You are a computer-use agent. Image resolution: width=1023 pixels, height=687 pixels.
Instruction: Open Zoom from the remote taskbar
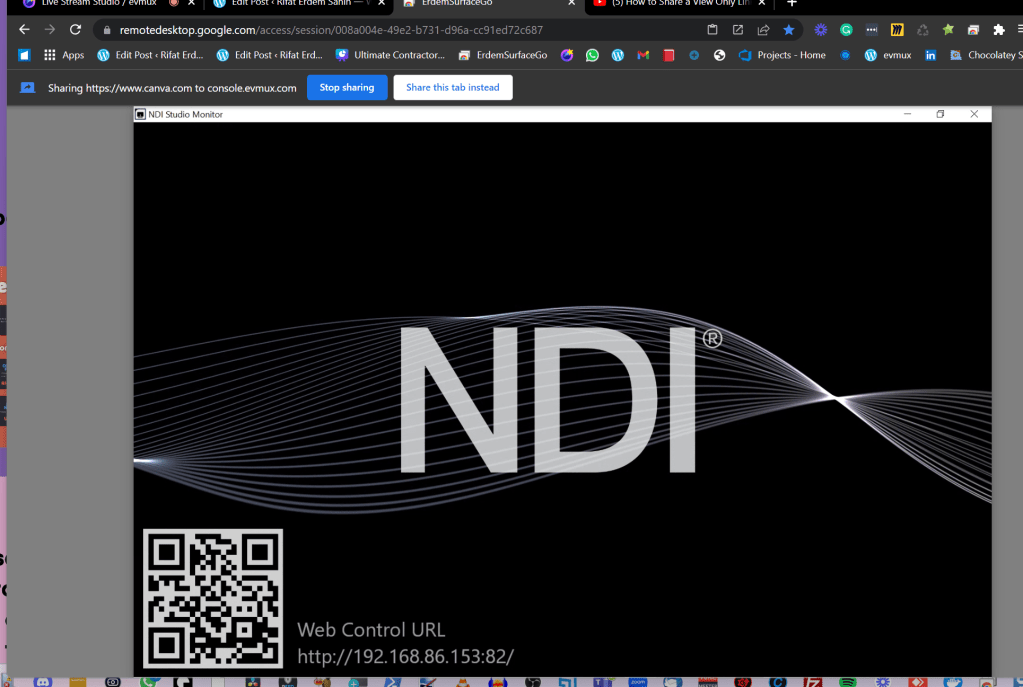coord(637,682)
